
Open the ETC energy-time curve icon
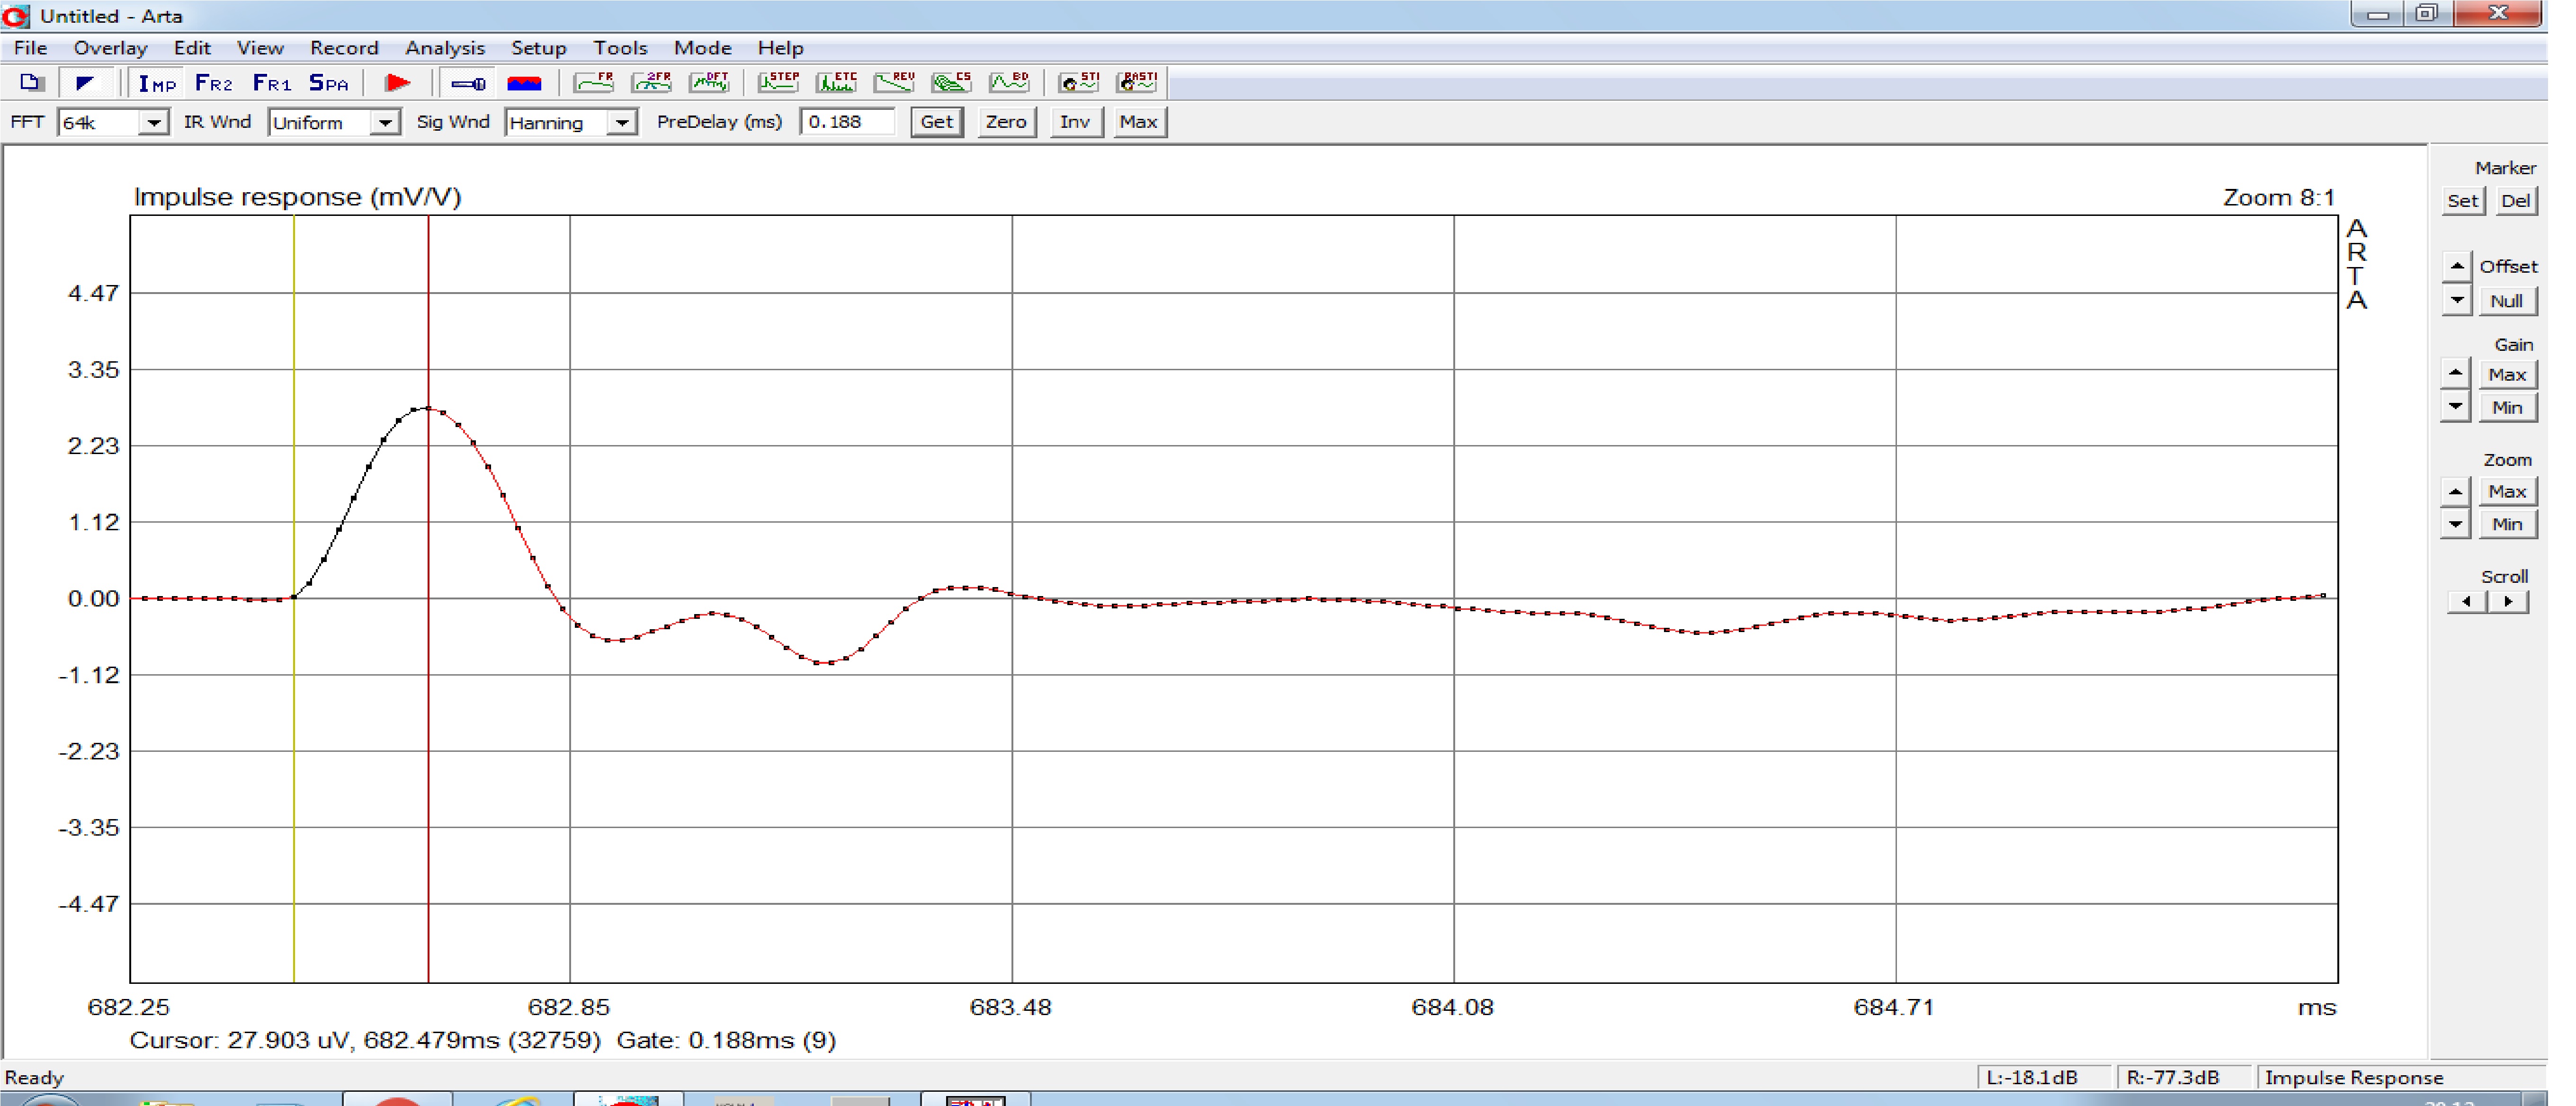point(836,83)
